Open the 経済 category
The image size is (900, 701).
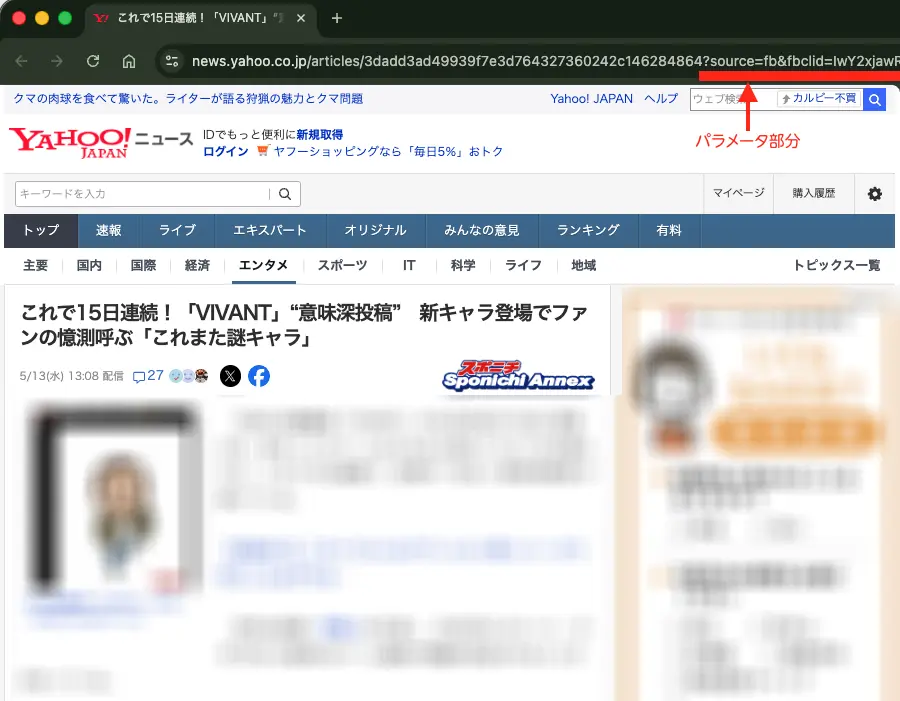point(197,265)
